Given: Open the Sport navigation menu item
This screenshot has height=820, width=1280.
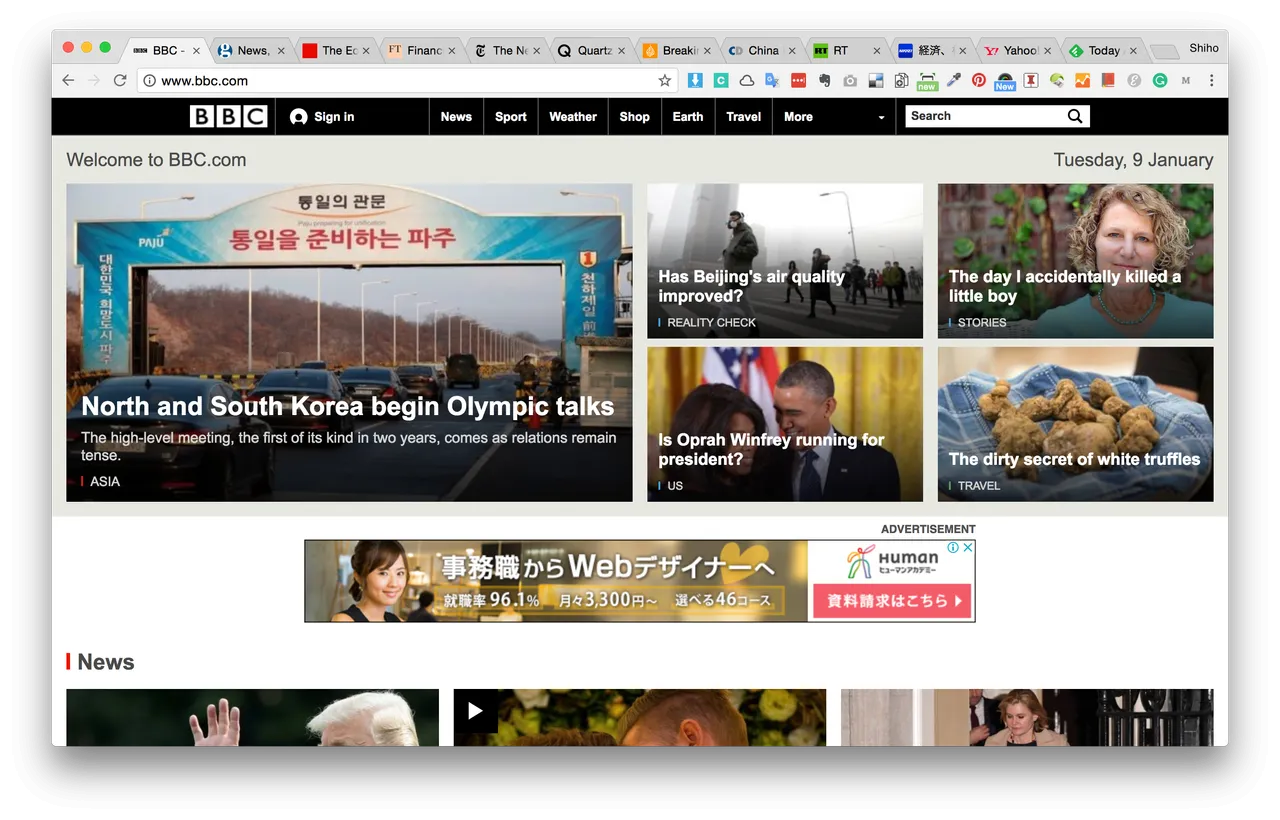Looking at the screenshot, I should (x=511, y=117).
